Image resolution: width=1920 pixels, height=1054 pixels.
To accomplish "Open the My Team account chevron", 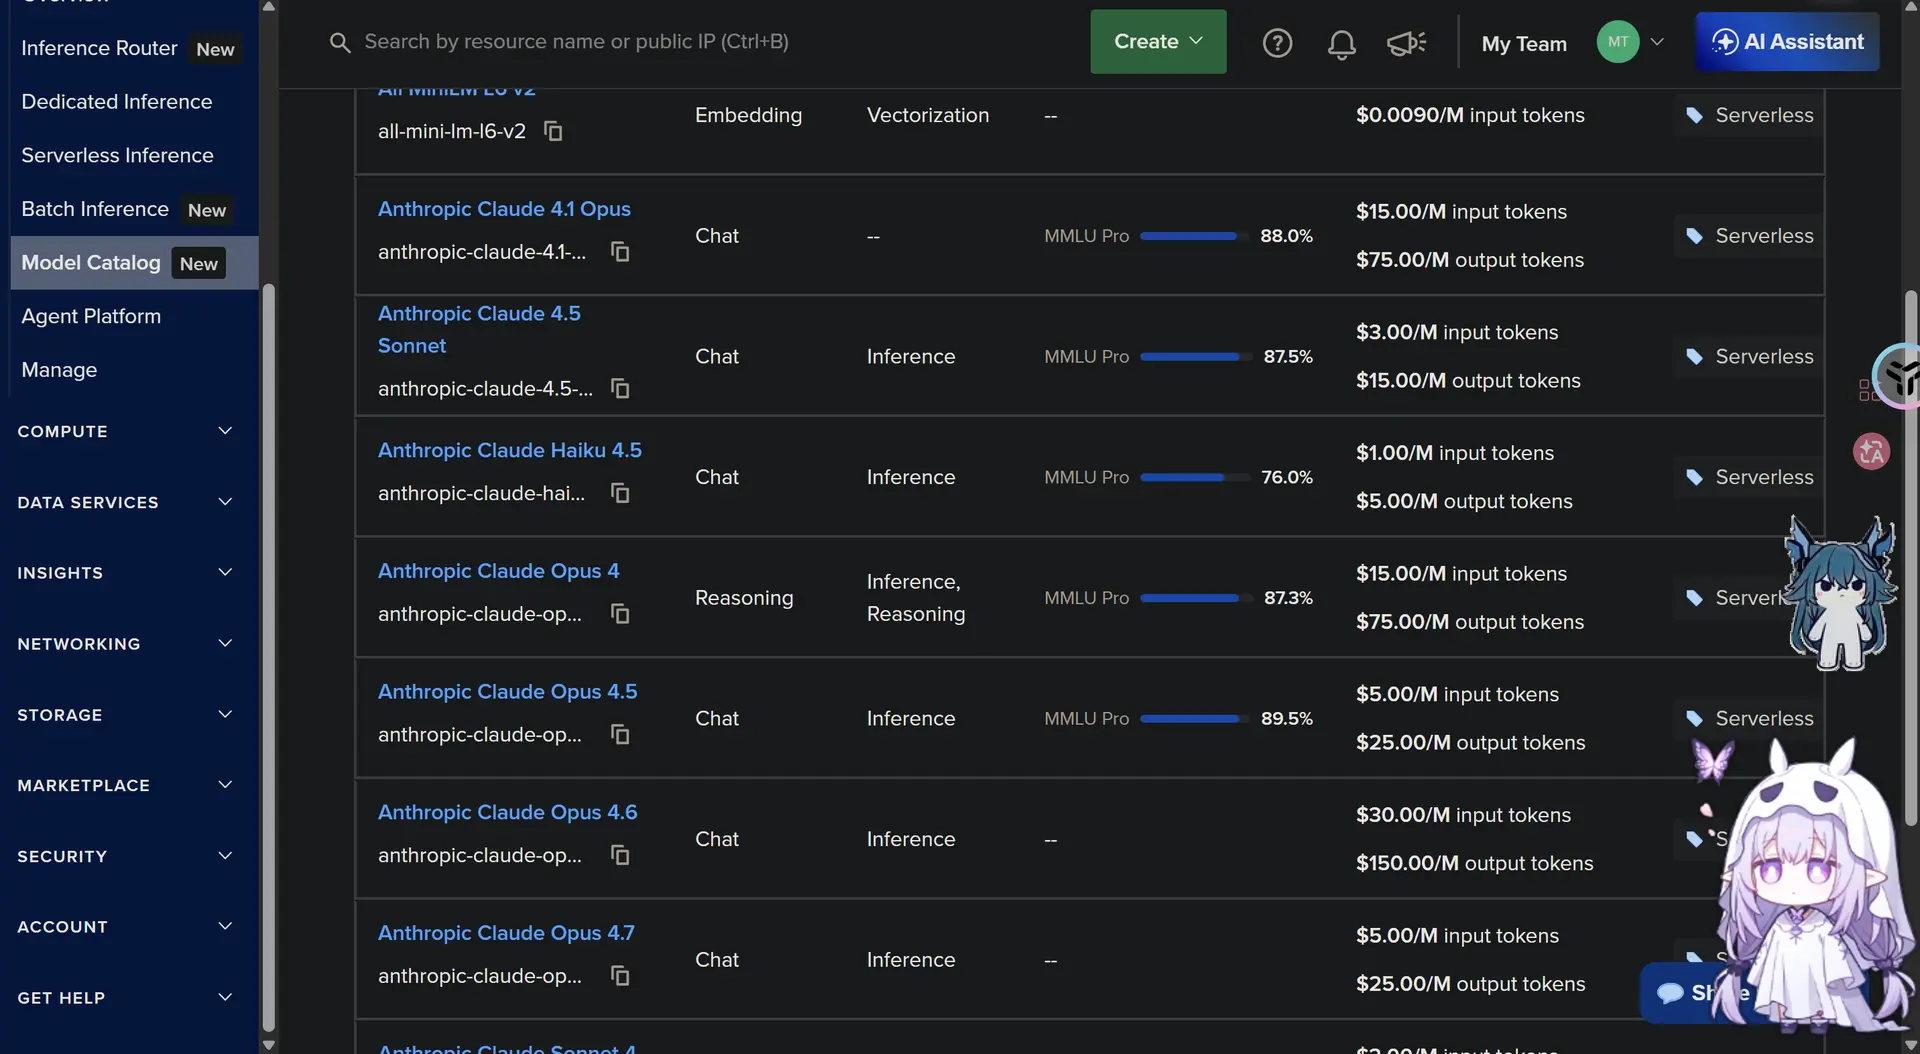I will tap(1657, 42).
